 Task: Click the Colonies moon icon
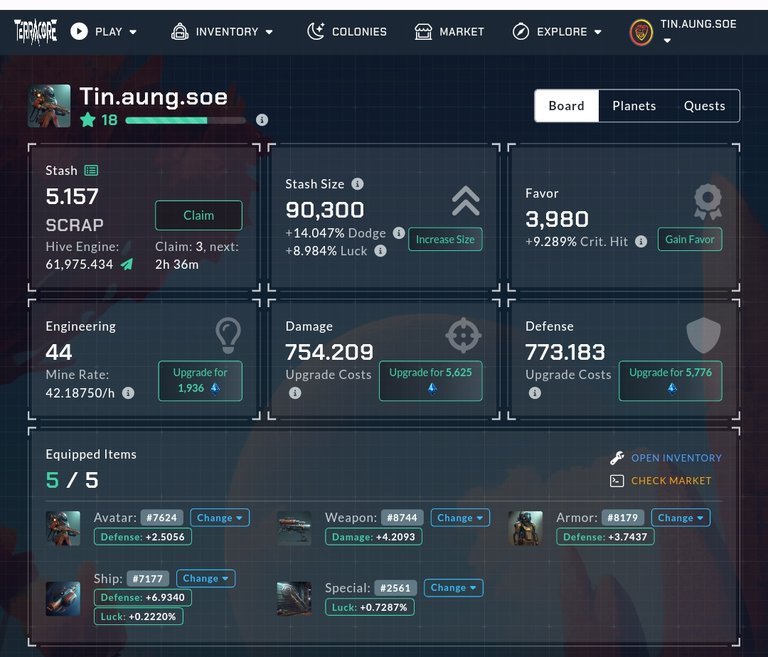point(316,31)
